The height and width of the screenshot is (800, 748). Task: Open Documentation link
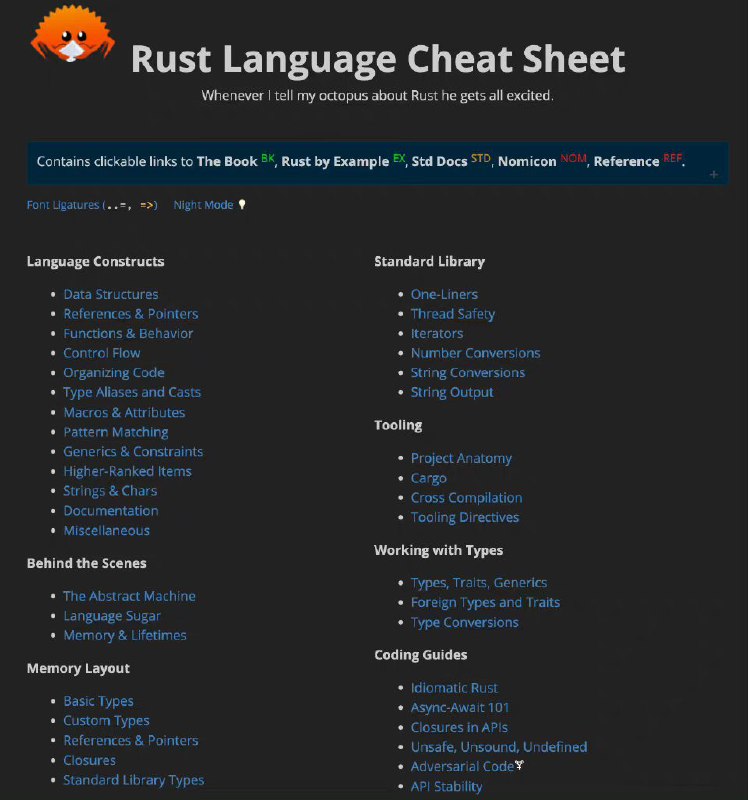pyautogui.click(x=111, y=511)
